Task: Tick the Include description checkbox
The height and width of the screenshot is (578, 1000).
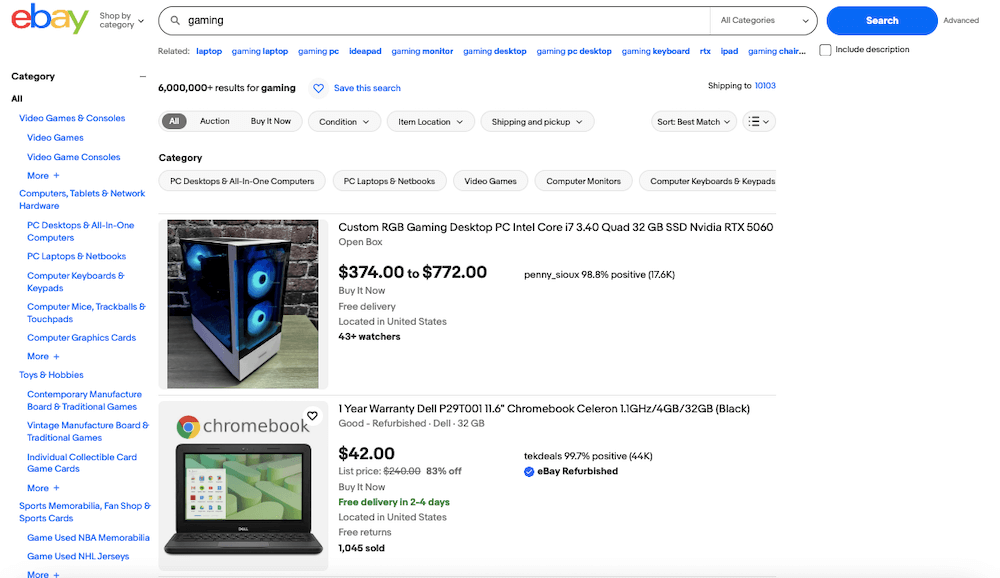Action: (x=825, y=50)
